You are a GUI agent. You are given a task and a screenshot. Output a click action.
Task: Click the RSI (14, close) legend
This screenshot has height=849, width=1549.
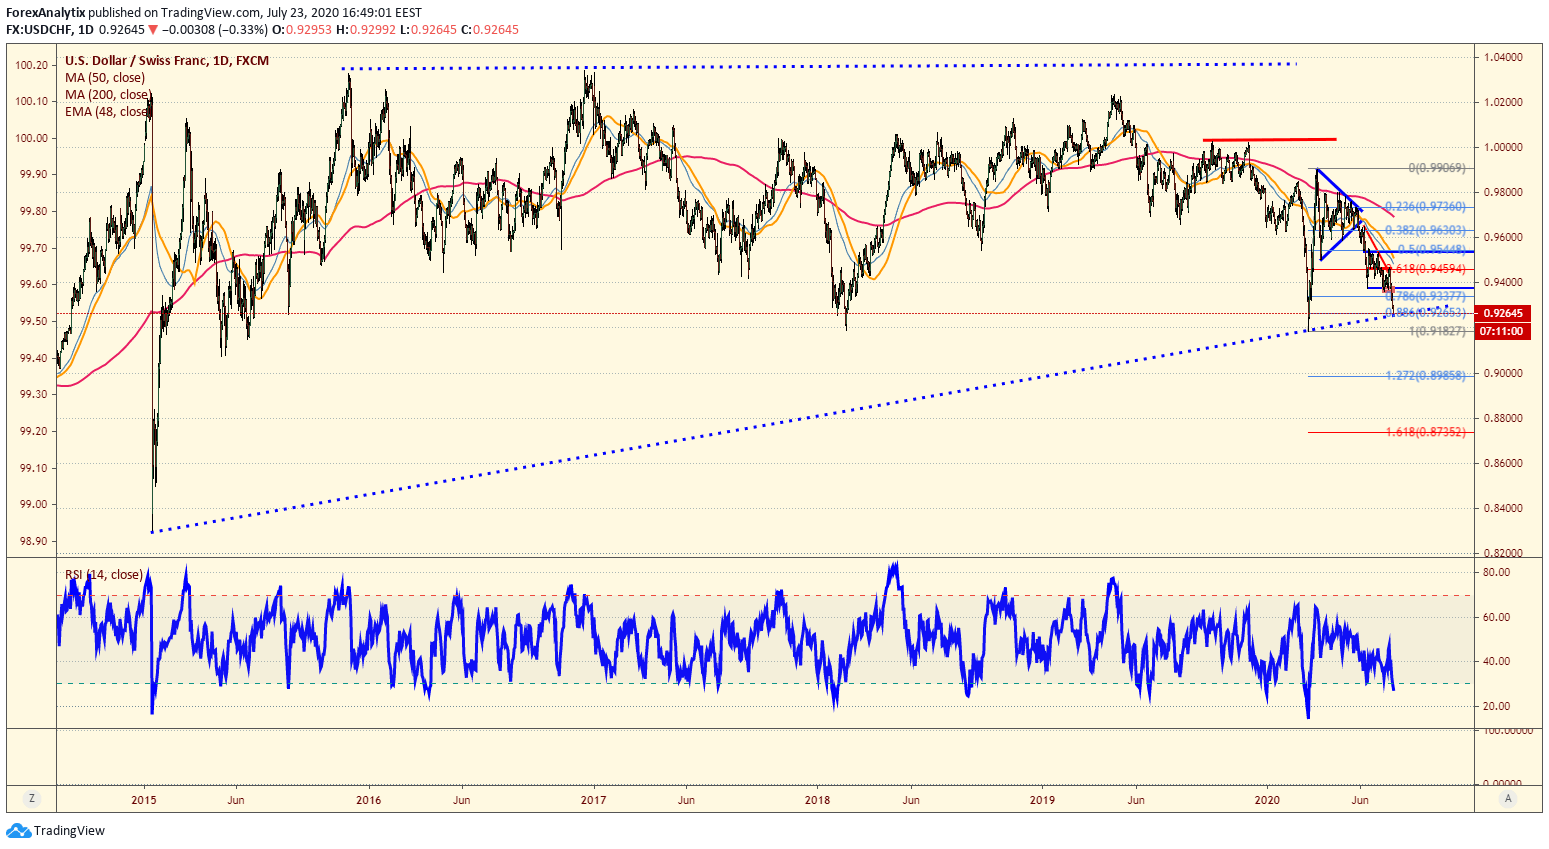click(x=104, y=575)
